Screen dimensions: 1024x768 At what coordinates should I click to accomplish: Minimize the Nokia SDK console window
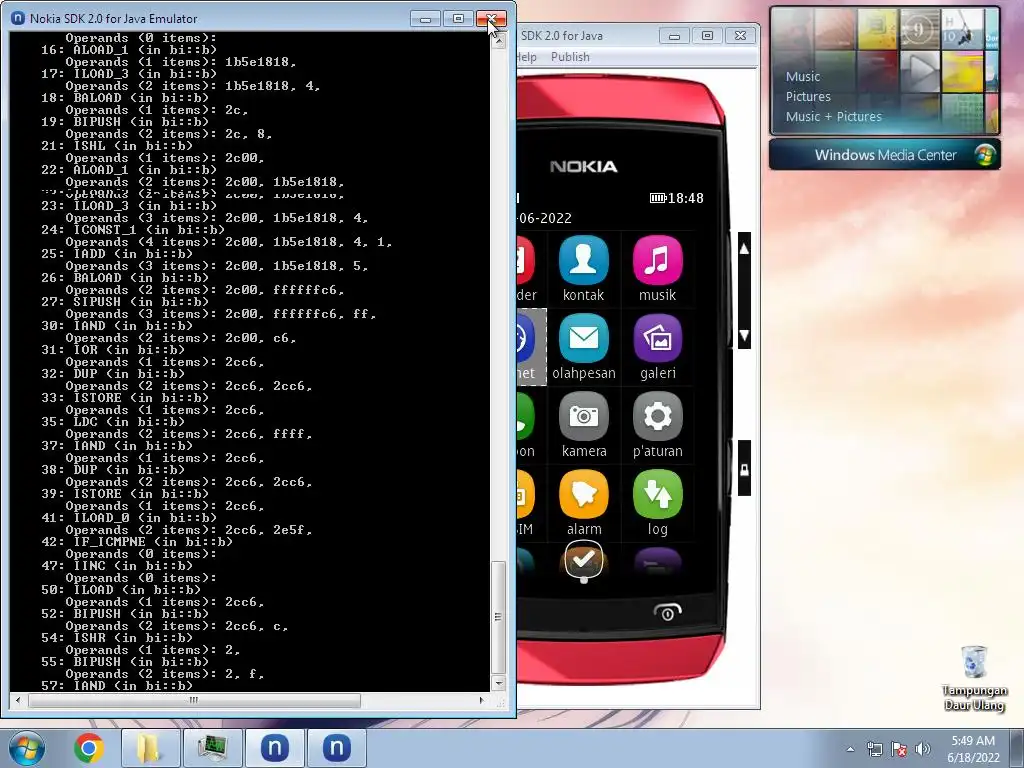click(425, 18)
